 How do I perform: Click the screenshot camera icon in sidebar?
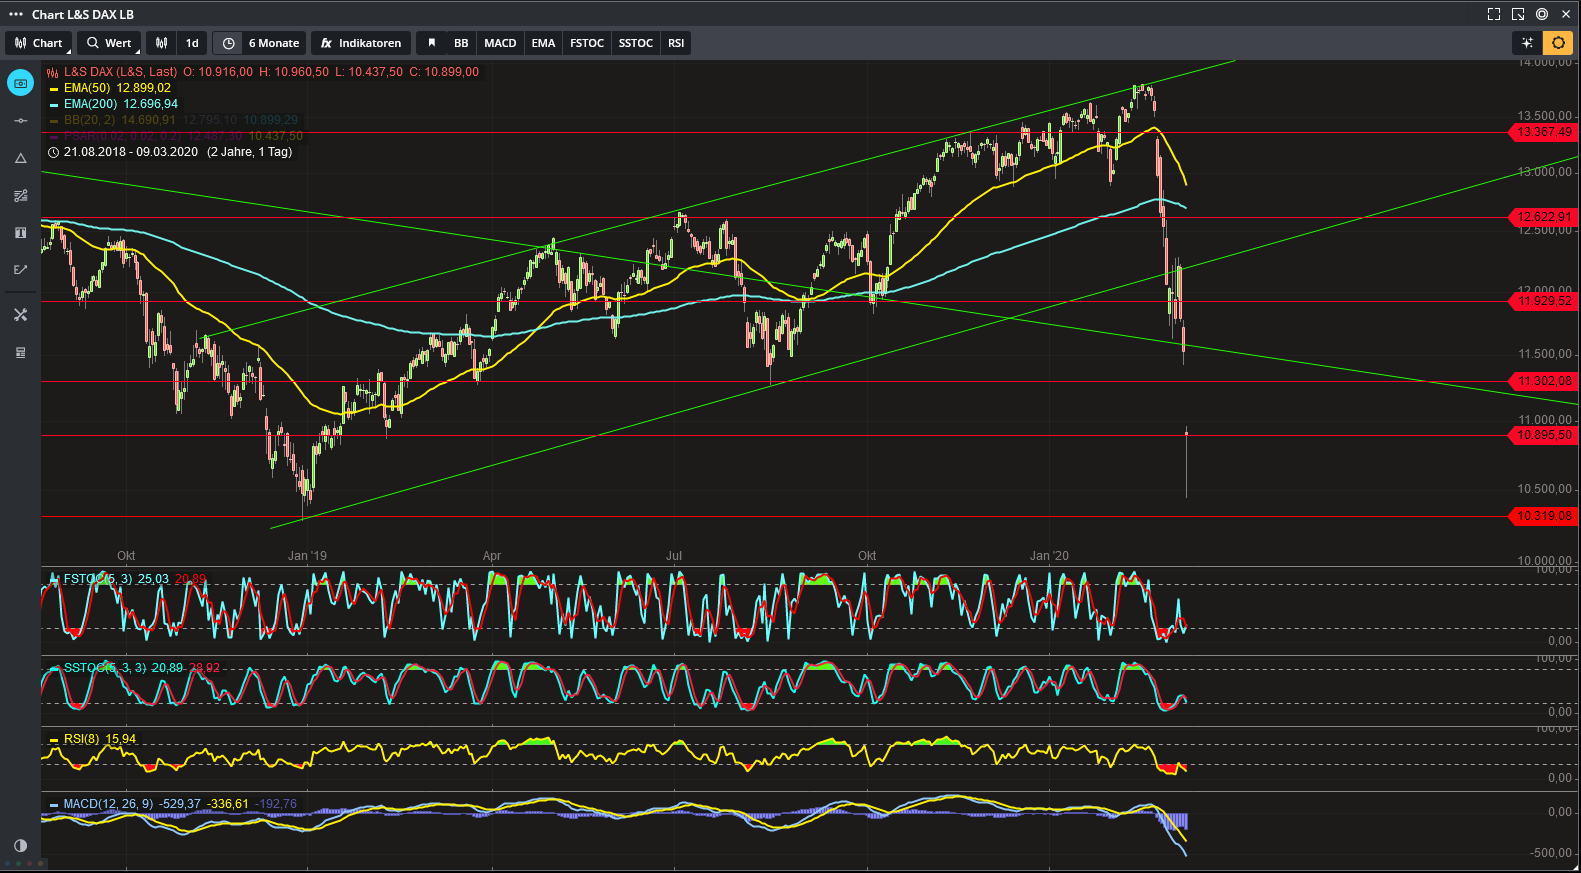pos(20,83)
